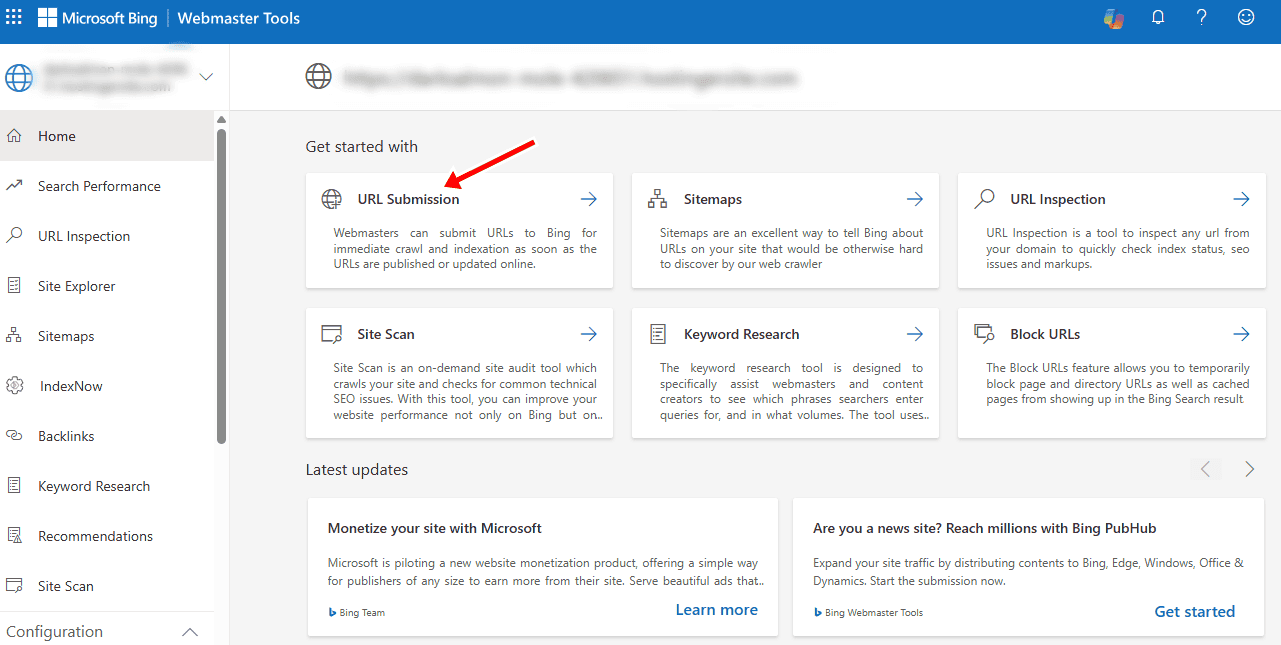Open Site Scan in sidebar
1281x645 pixels.
(107, 586)
